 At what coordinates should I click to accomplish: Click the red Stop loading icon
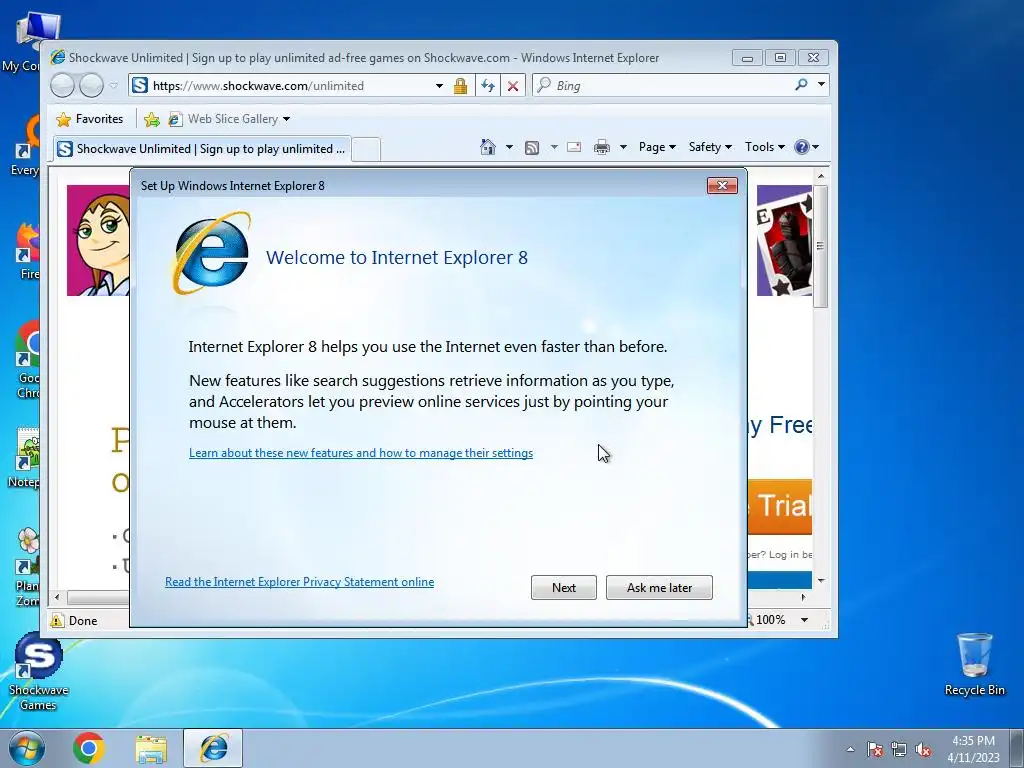point(513,86)
